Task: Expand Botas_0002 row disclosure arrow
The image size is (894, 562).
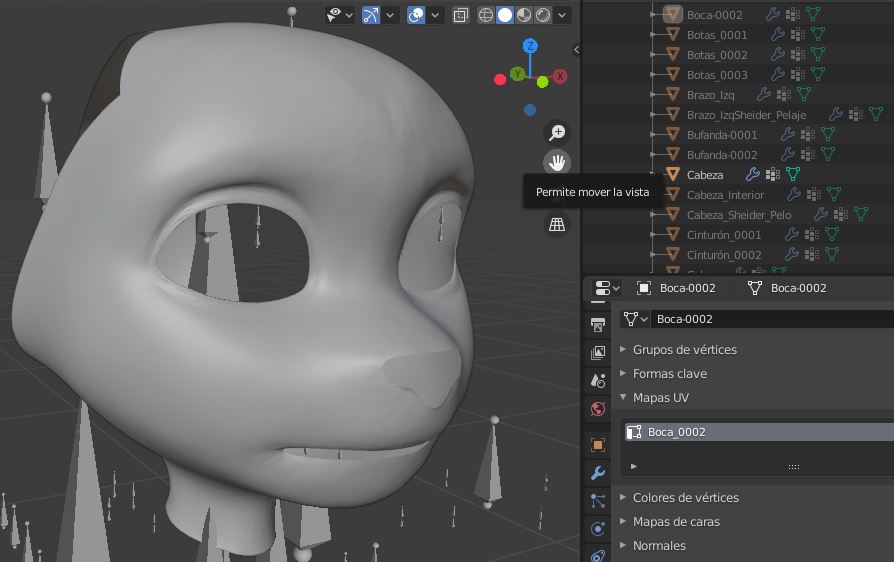Action: point(652,55)
